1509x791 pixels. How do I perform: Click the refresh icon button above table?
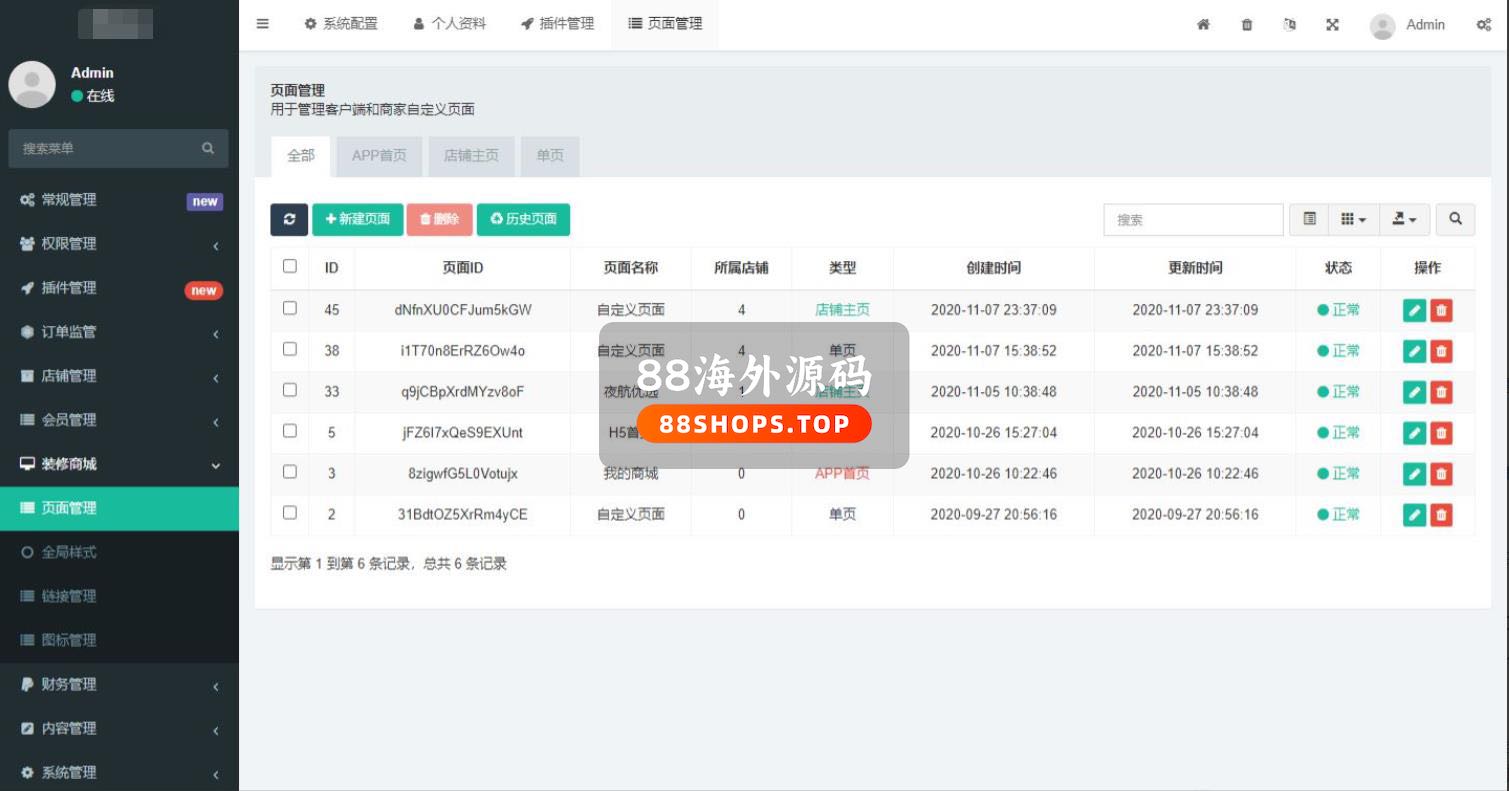289,220
